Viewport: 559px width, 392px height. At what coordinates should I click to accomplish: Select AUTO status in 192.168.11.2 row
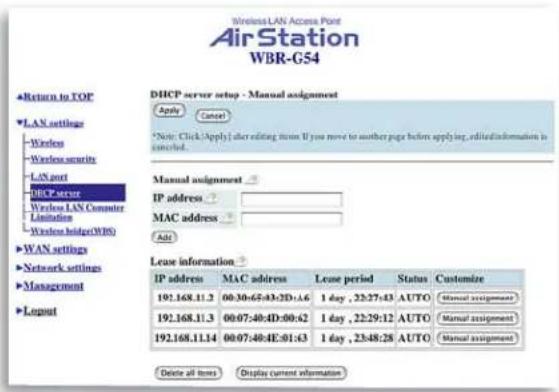click(414, 298)
